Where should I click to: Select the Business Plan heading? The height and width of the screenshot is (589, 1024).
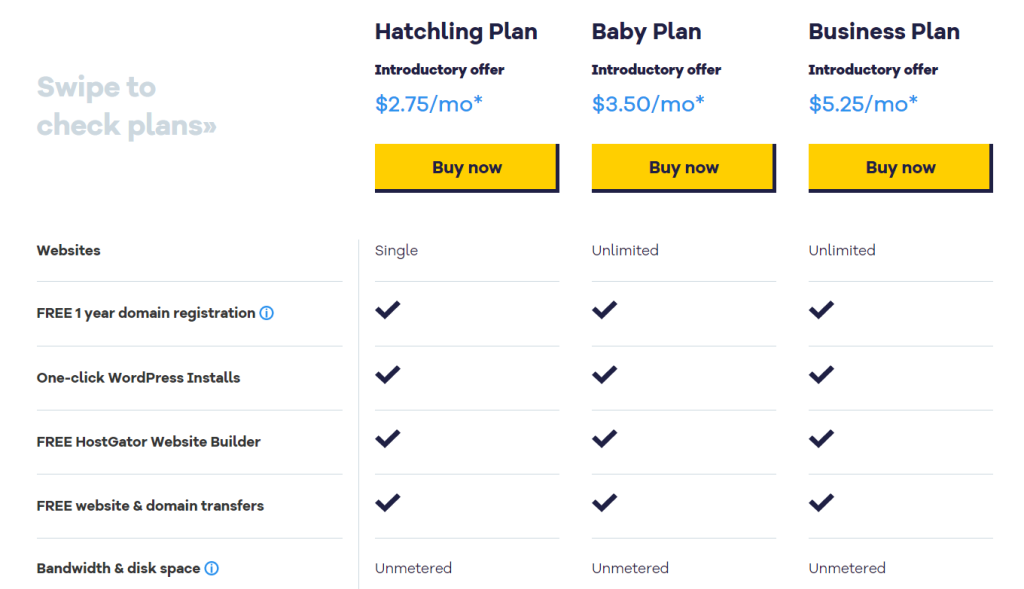[884, 31]
